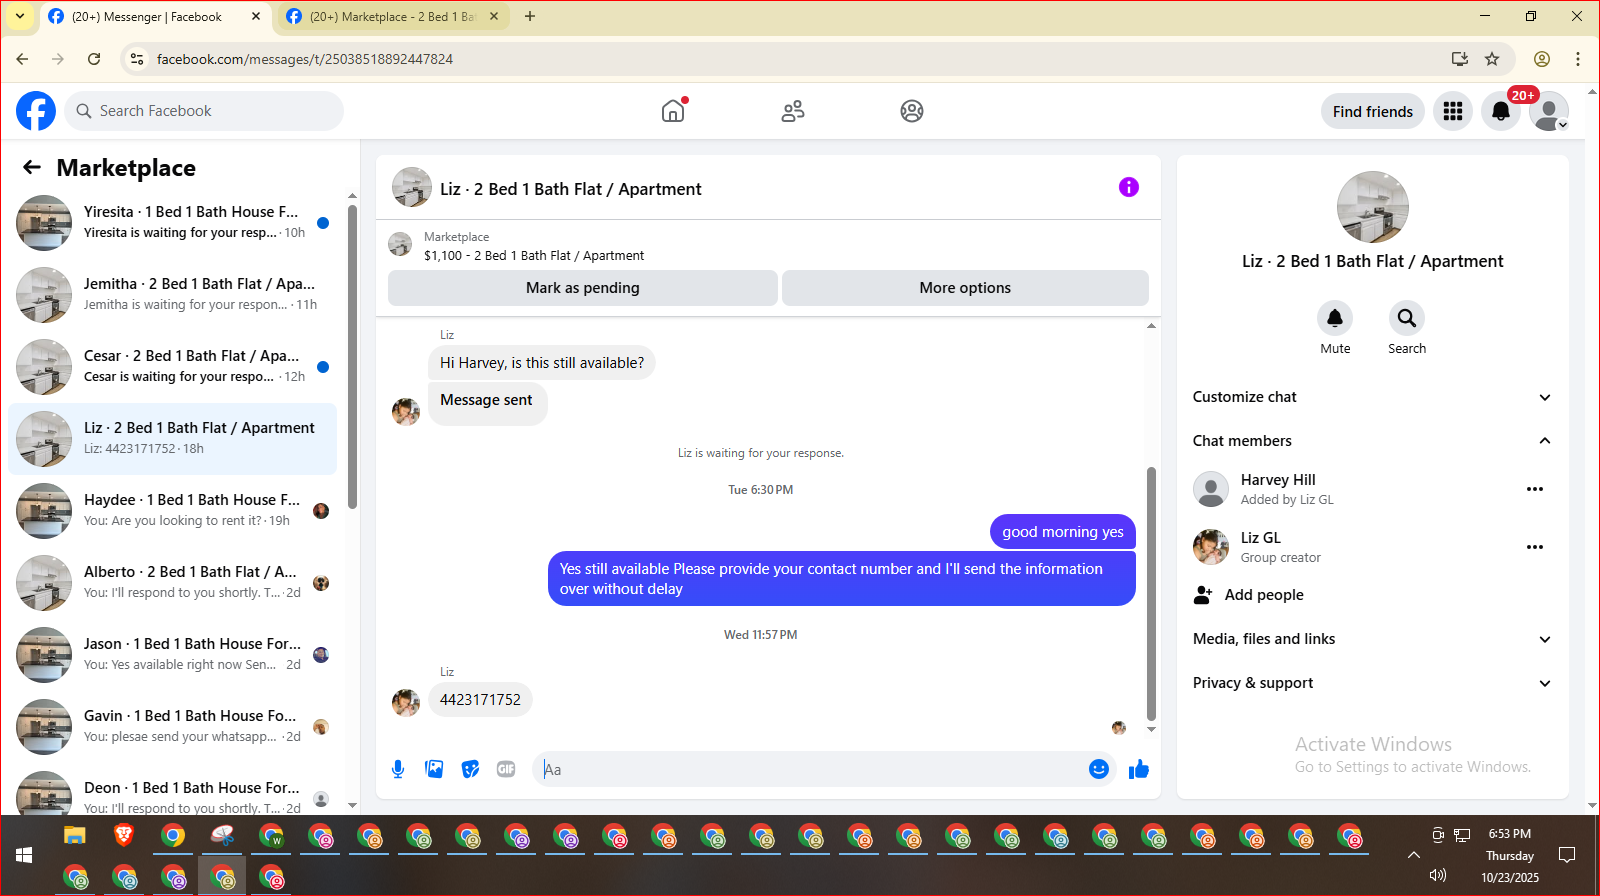Image resolution: width=1600 pixels, height=896 pixels.
Task: Open the Home feed icon
Action: (674, 111)
